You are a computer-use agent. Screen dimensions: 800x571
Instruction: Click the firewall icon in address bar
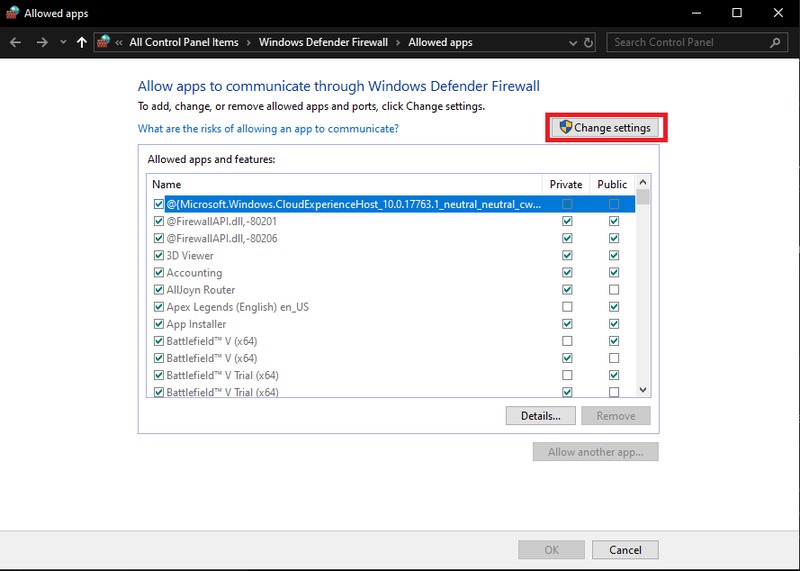click(x=103, y=43)
